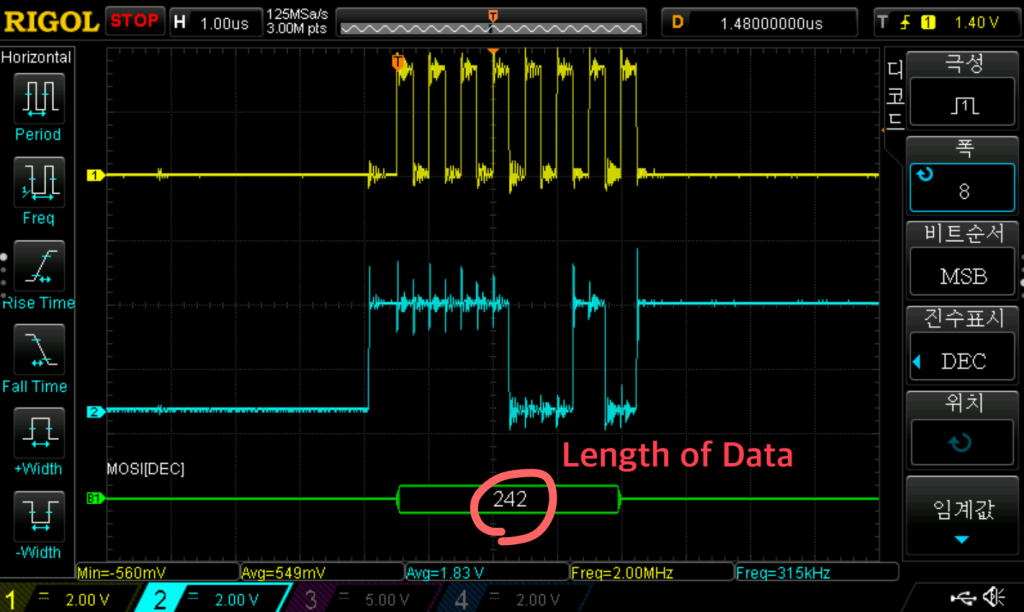This screenshot has height=612, width=1024.
Task: Click the polarity pulse icon button
Action: [963, 103]
